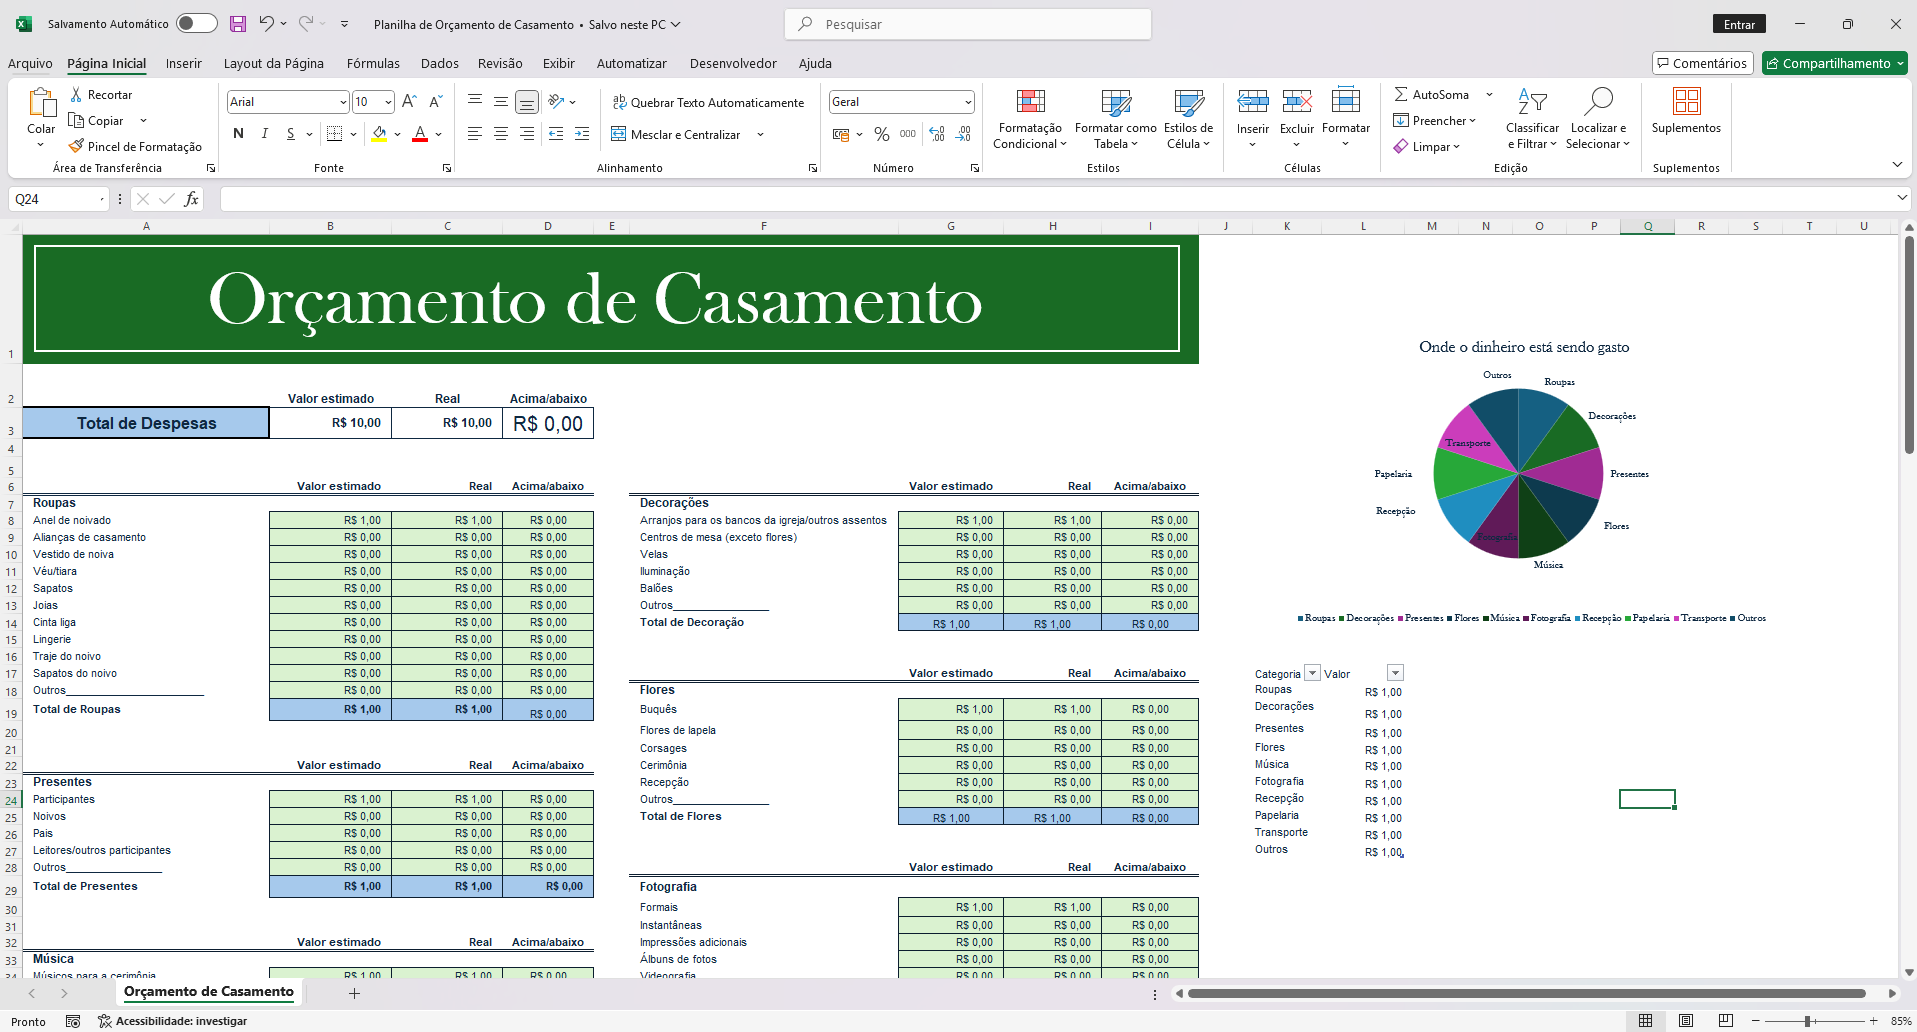Open the Arquivo menu
The height and width of the screenshot is (1032, 1917).
click(30, 63)
